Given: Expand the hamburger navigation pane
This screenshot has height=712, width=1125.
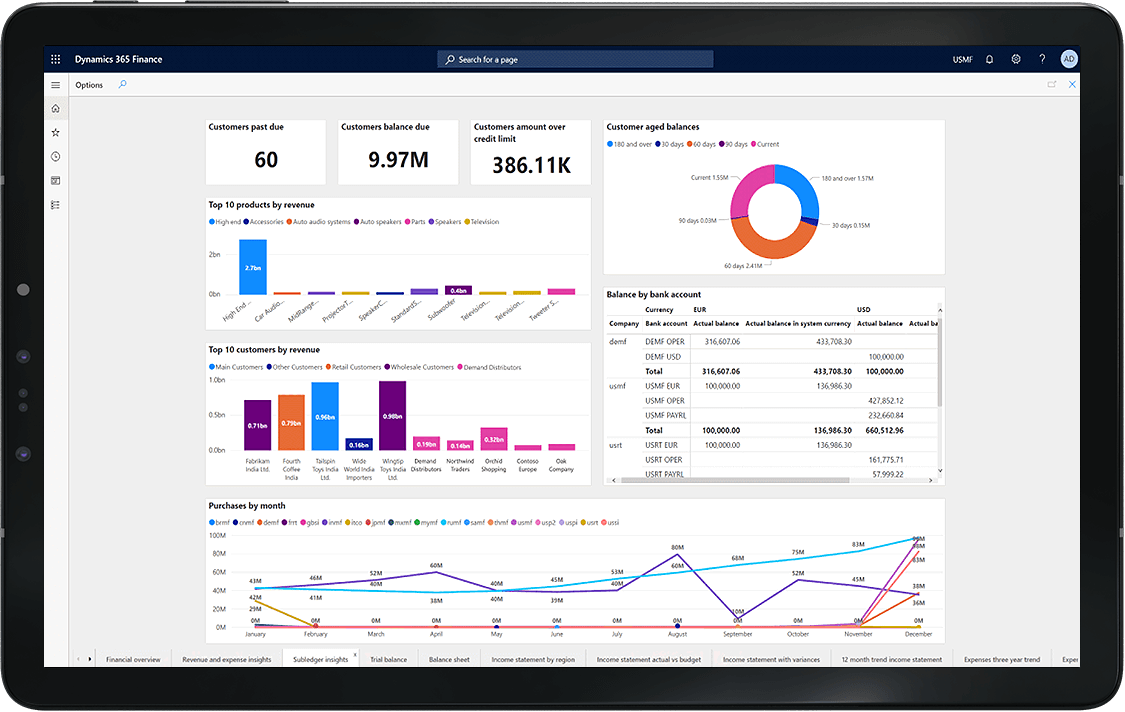Looking at the screenshot, I should click(x=56, y=85).
